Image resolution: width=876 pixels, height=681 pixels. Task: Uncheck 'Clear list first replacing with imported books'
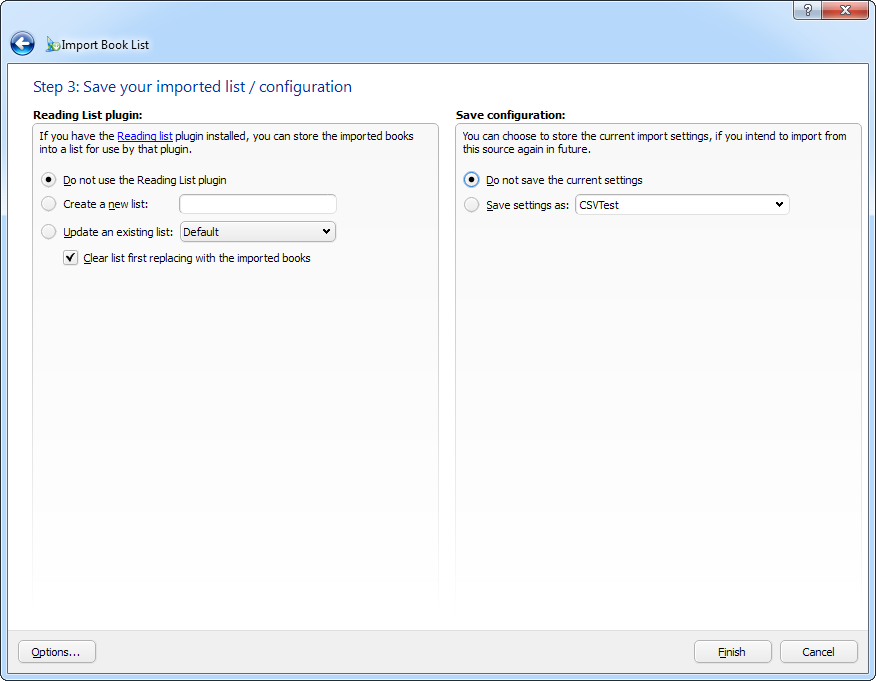tap(71, 258)
